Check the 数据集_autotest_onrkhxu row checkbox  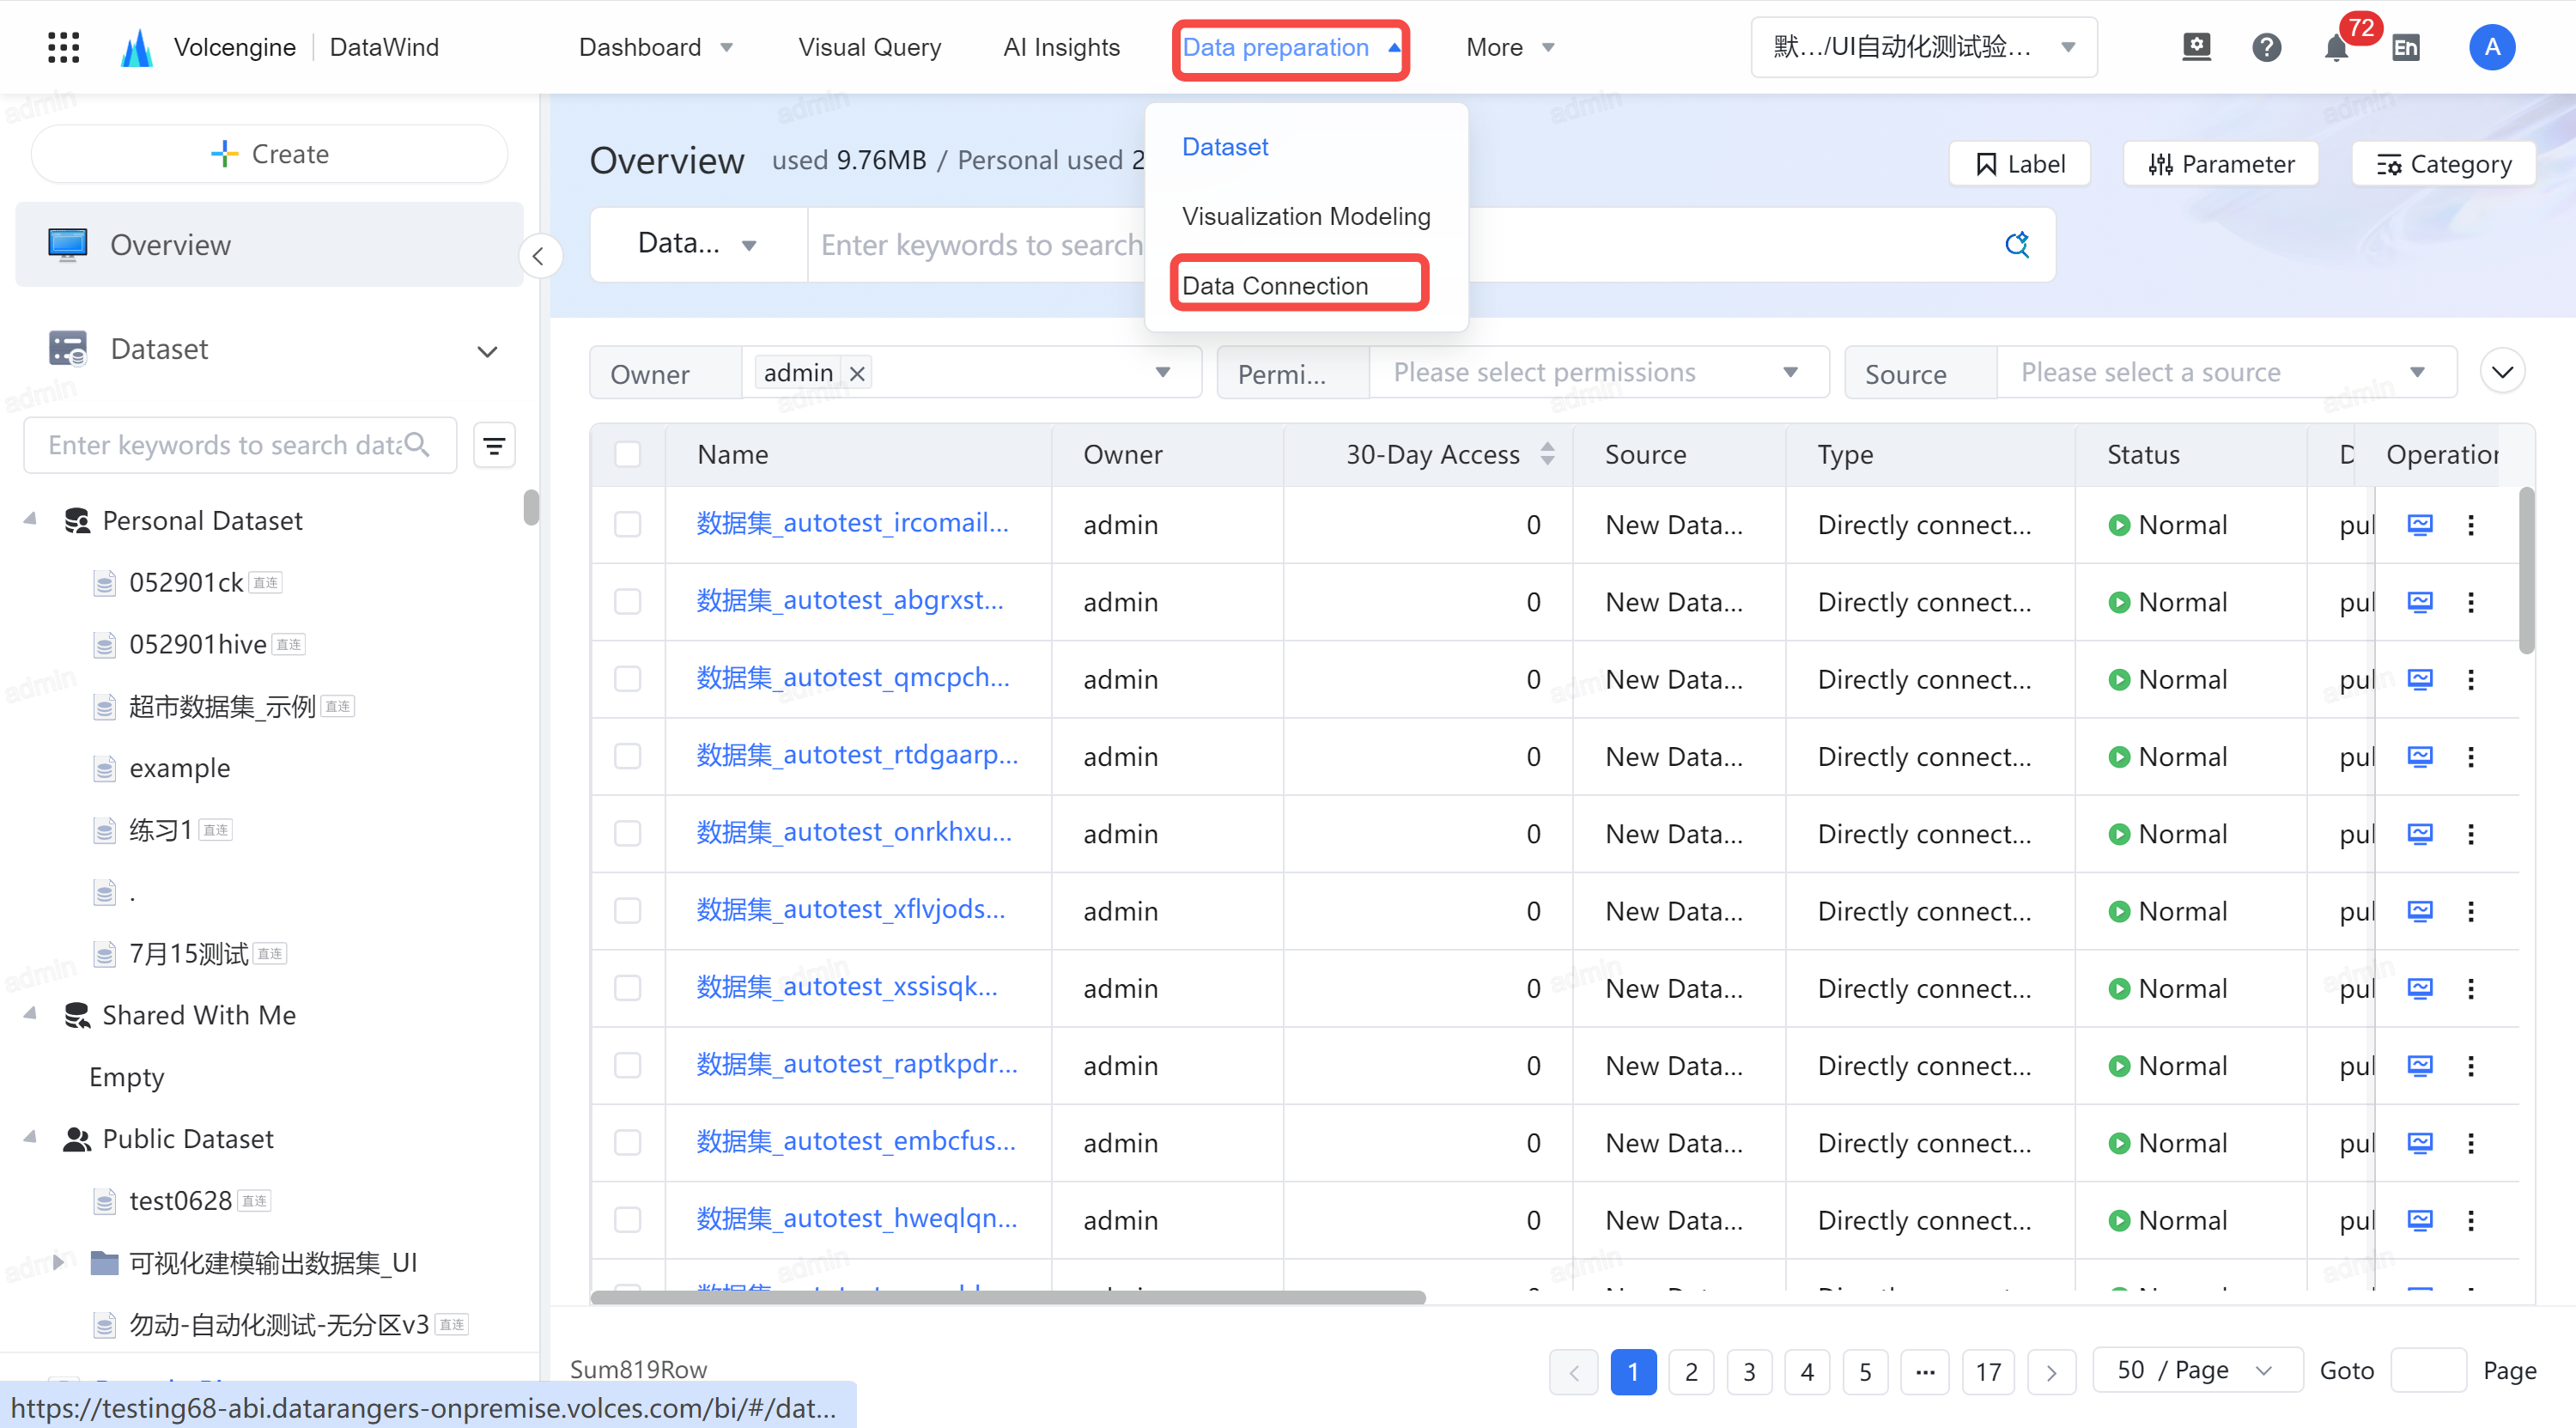(627, 833)
